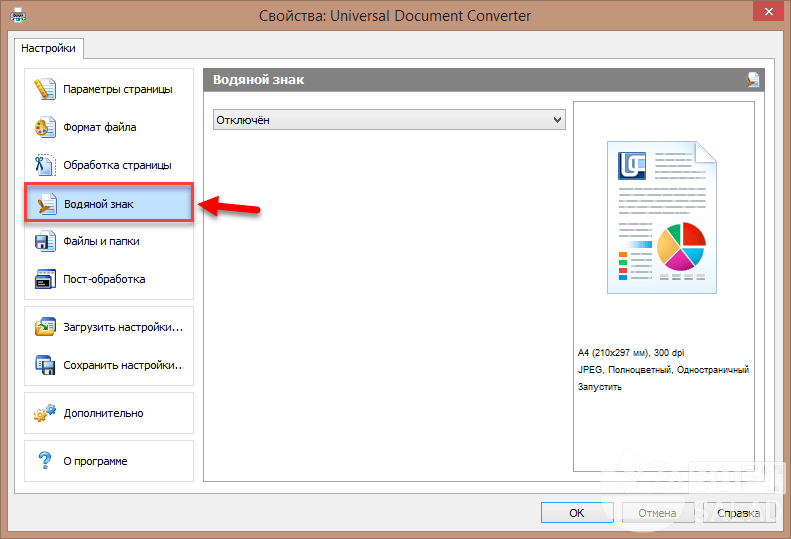The height and width of the screenshot is (539, 791).
Task: Click the document preview thumbnail
Action: [661, 216]
